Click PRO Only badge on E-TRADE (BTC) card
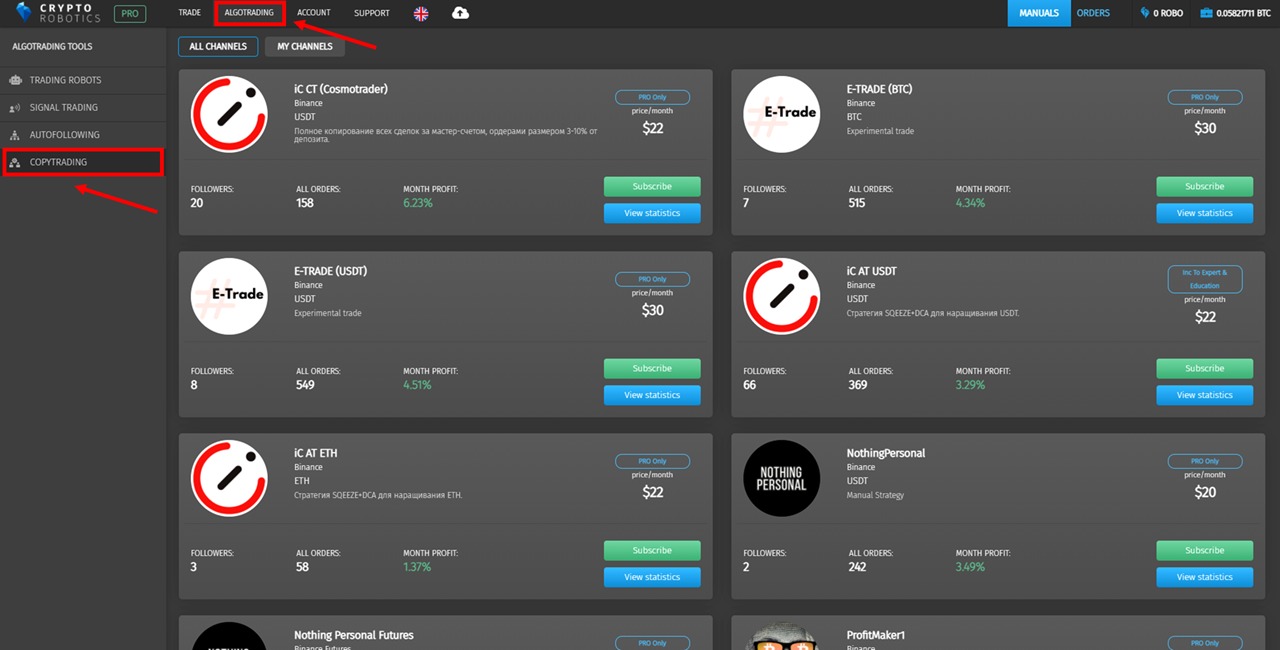This screenshot has height=650, width=1280. 1205,97
